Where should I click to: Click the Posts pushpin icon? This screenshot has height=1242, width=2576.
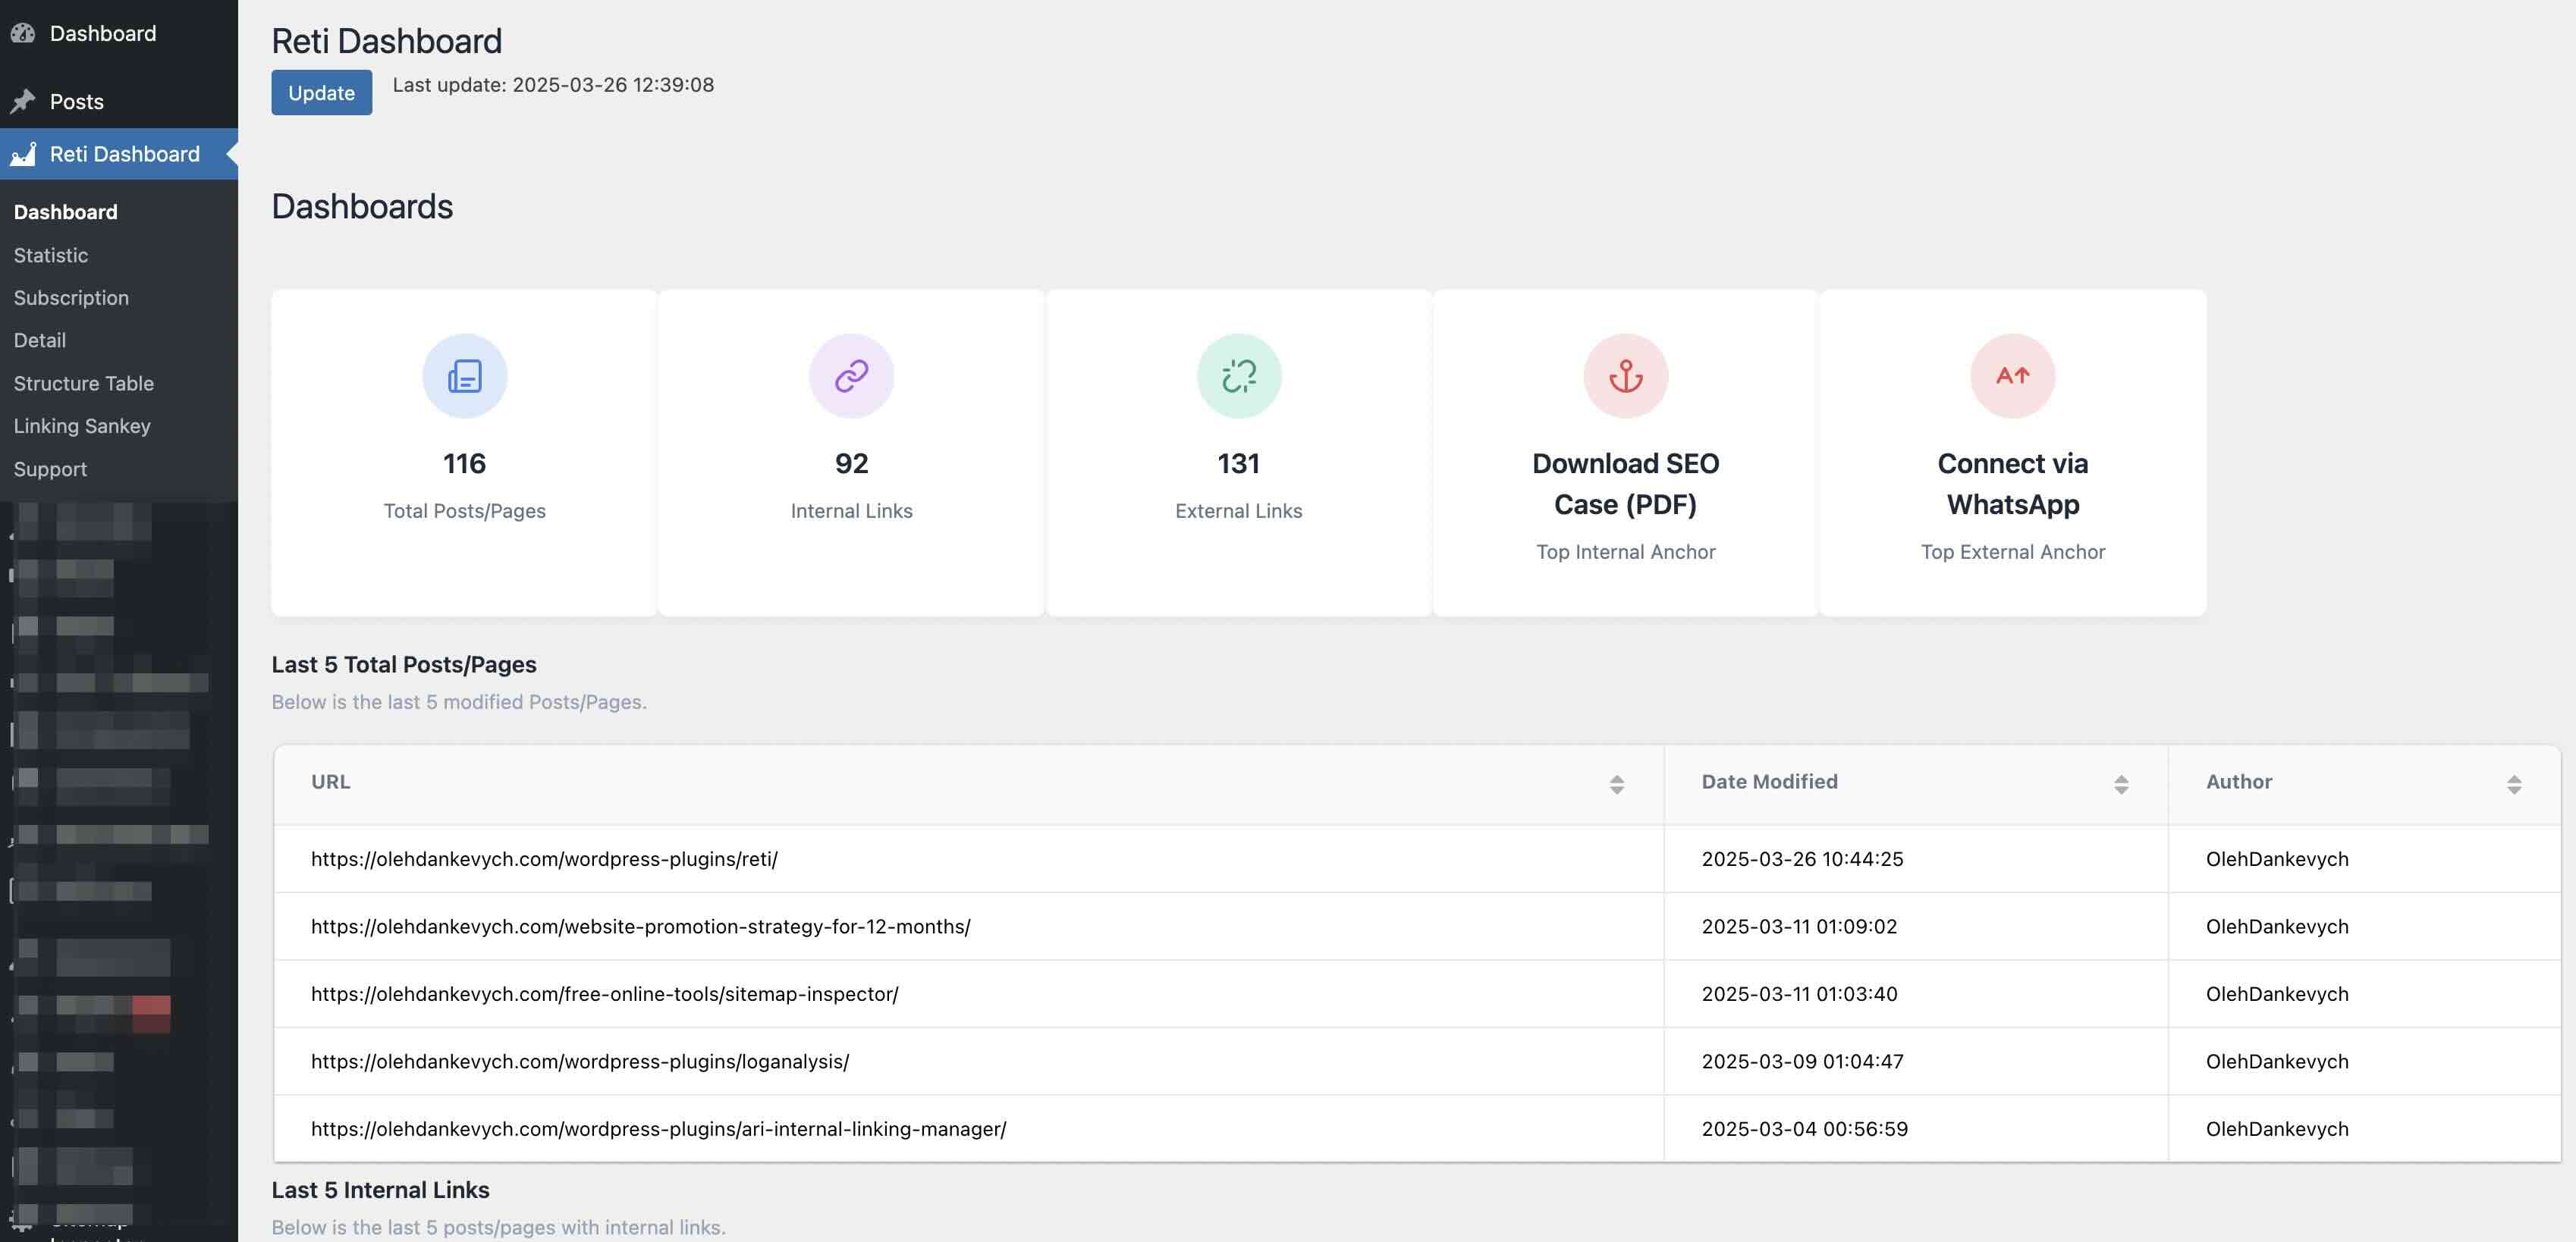point(23,101)
